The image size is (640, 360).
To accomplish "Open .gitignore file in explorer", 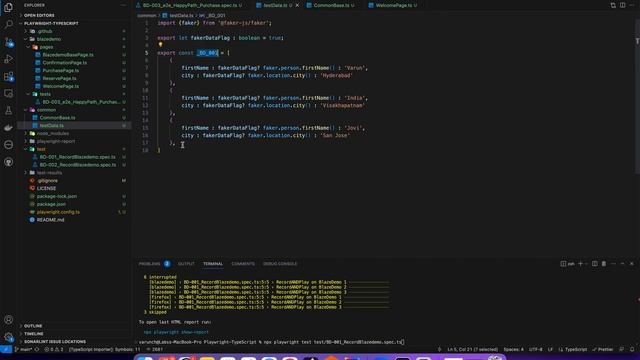I will coord(47,181).
